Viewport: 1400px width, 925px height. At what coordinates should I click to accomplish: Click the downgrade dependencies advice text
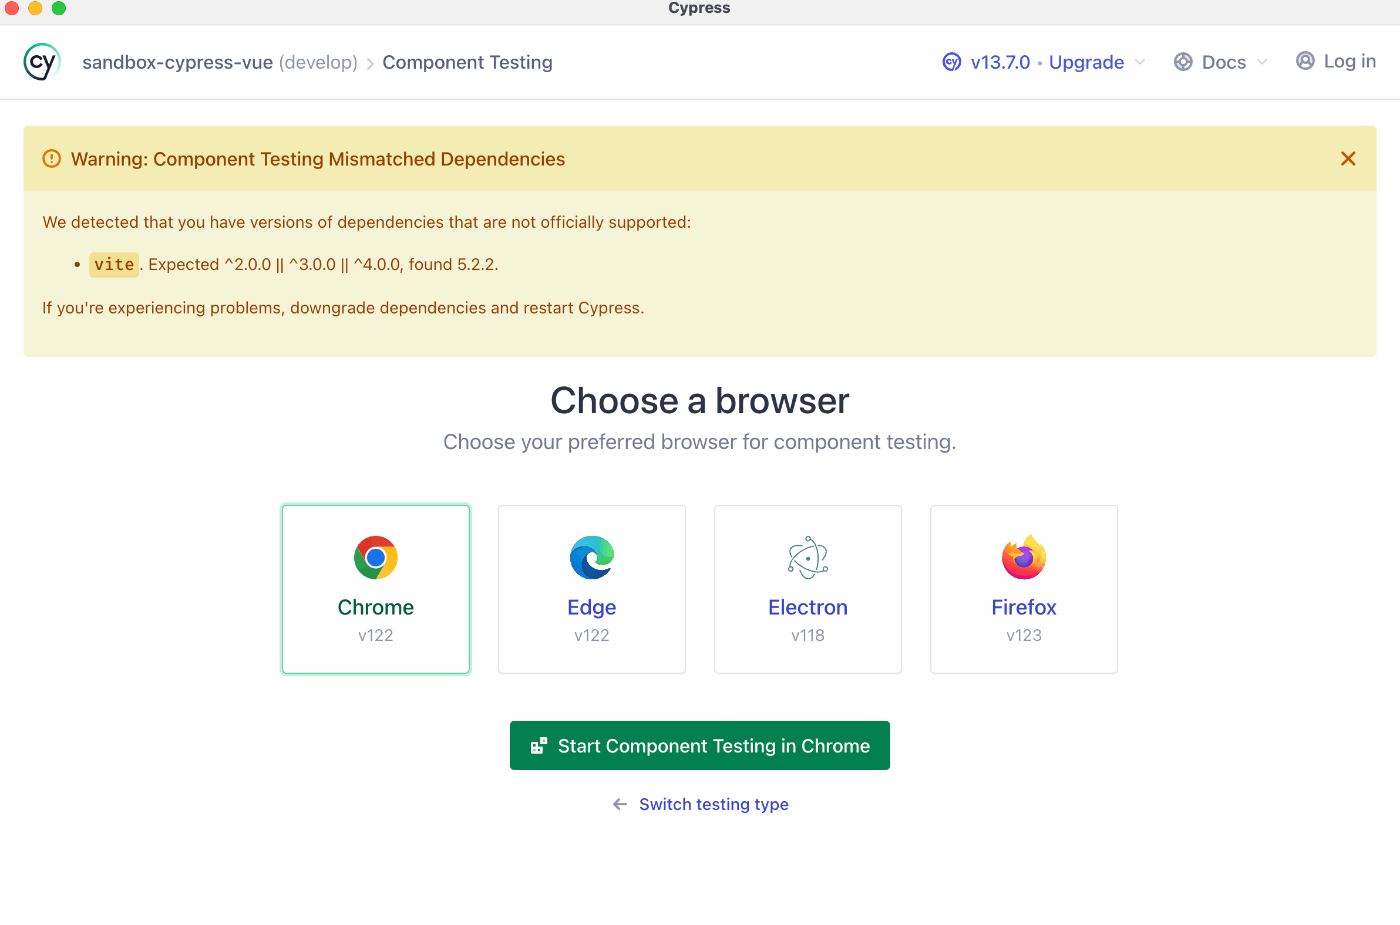tap(343, 308)
